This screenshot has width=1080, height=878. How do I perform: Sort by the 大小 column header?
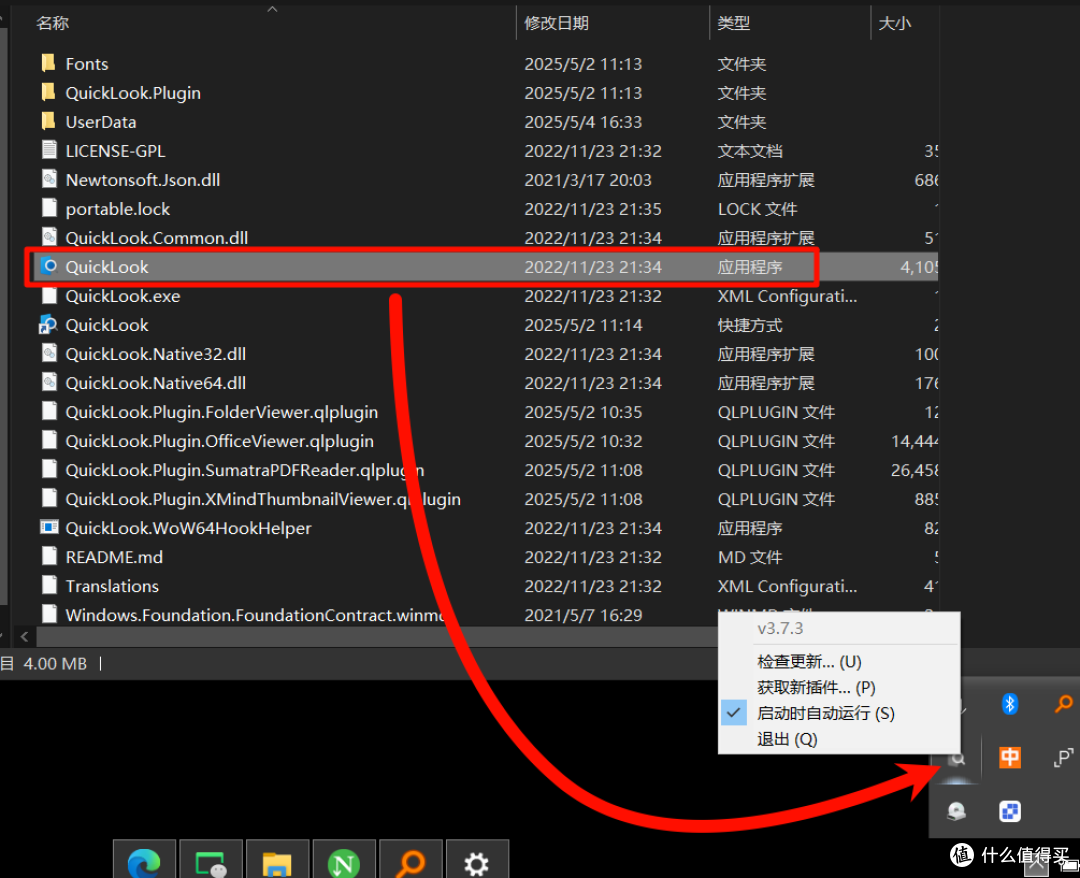point(895,23)
